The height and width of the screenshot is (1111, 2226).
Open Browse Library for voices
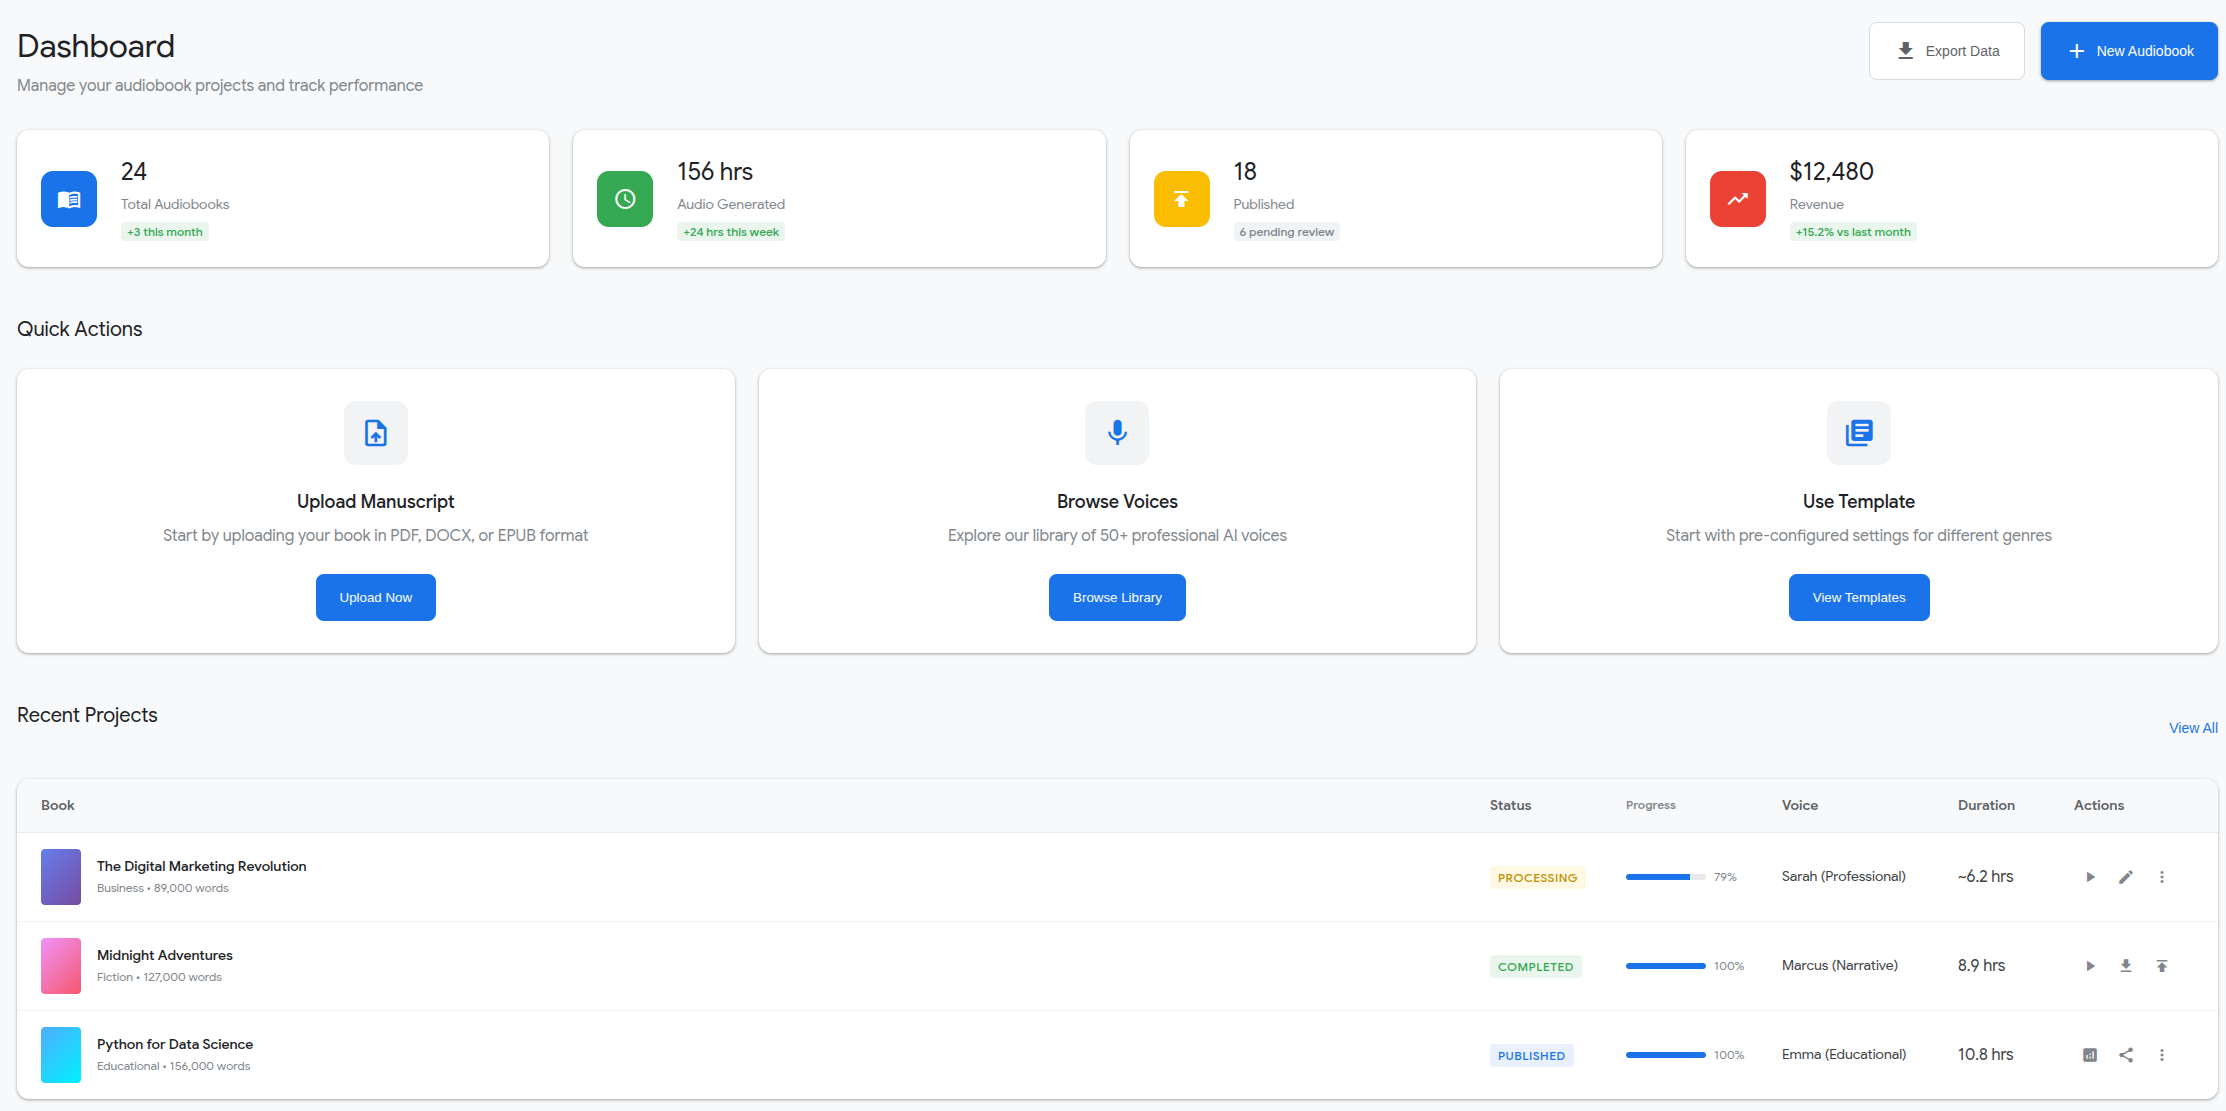tap(1117, 598)
